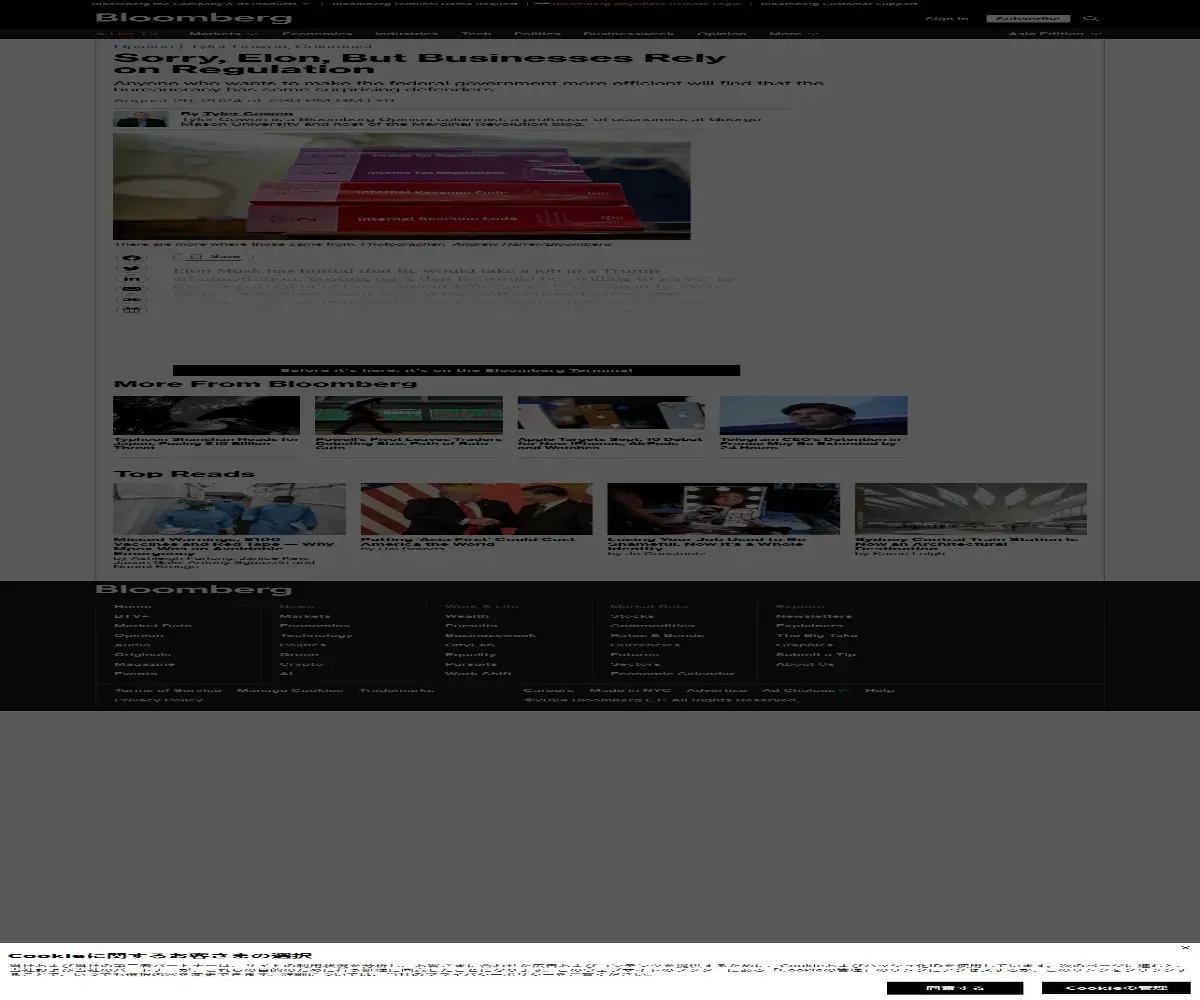Close the cookie banner with X
This screenshot has height=1000, width=1200.
pos(1185,947)
